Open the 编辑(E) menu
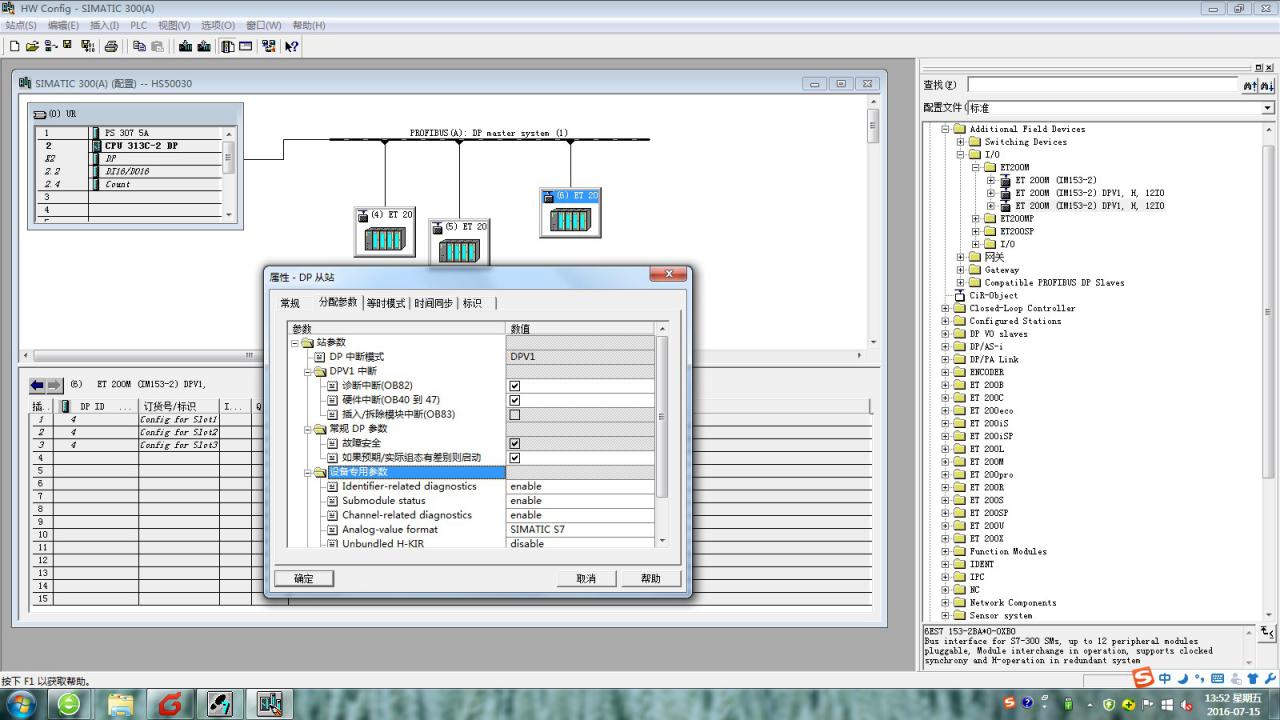Viewport: 1280px width, 720px height. coord(63,25)
